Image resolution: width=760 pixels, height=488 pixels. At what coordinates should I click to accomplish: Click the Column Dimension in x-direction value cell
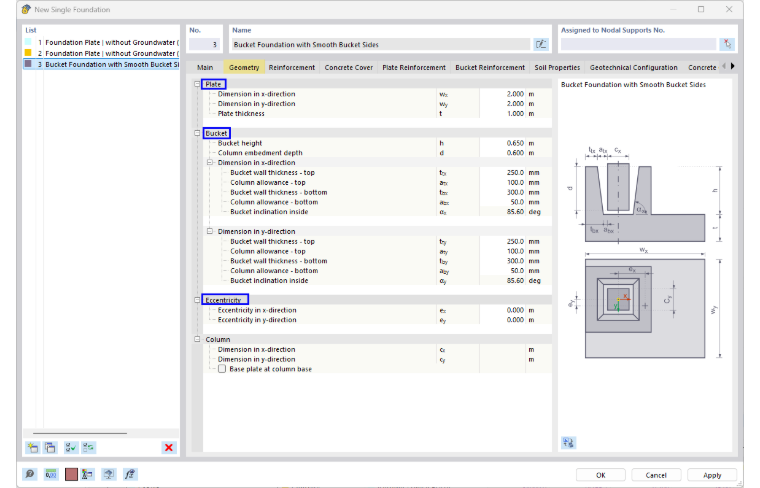click(502, 349)
